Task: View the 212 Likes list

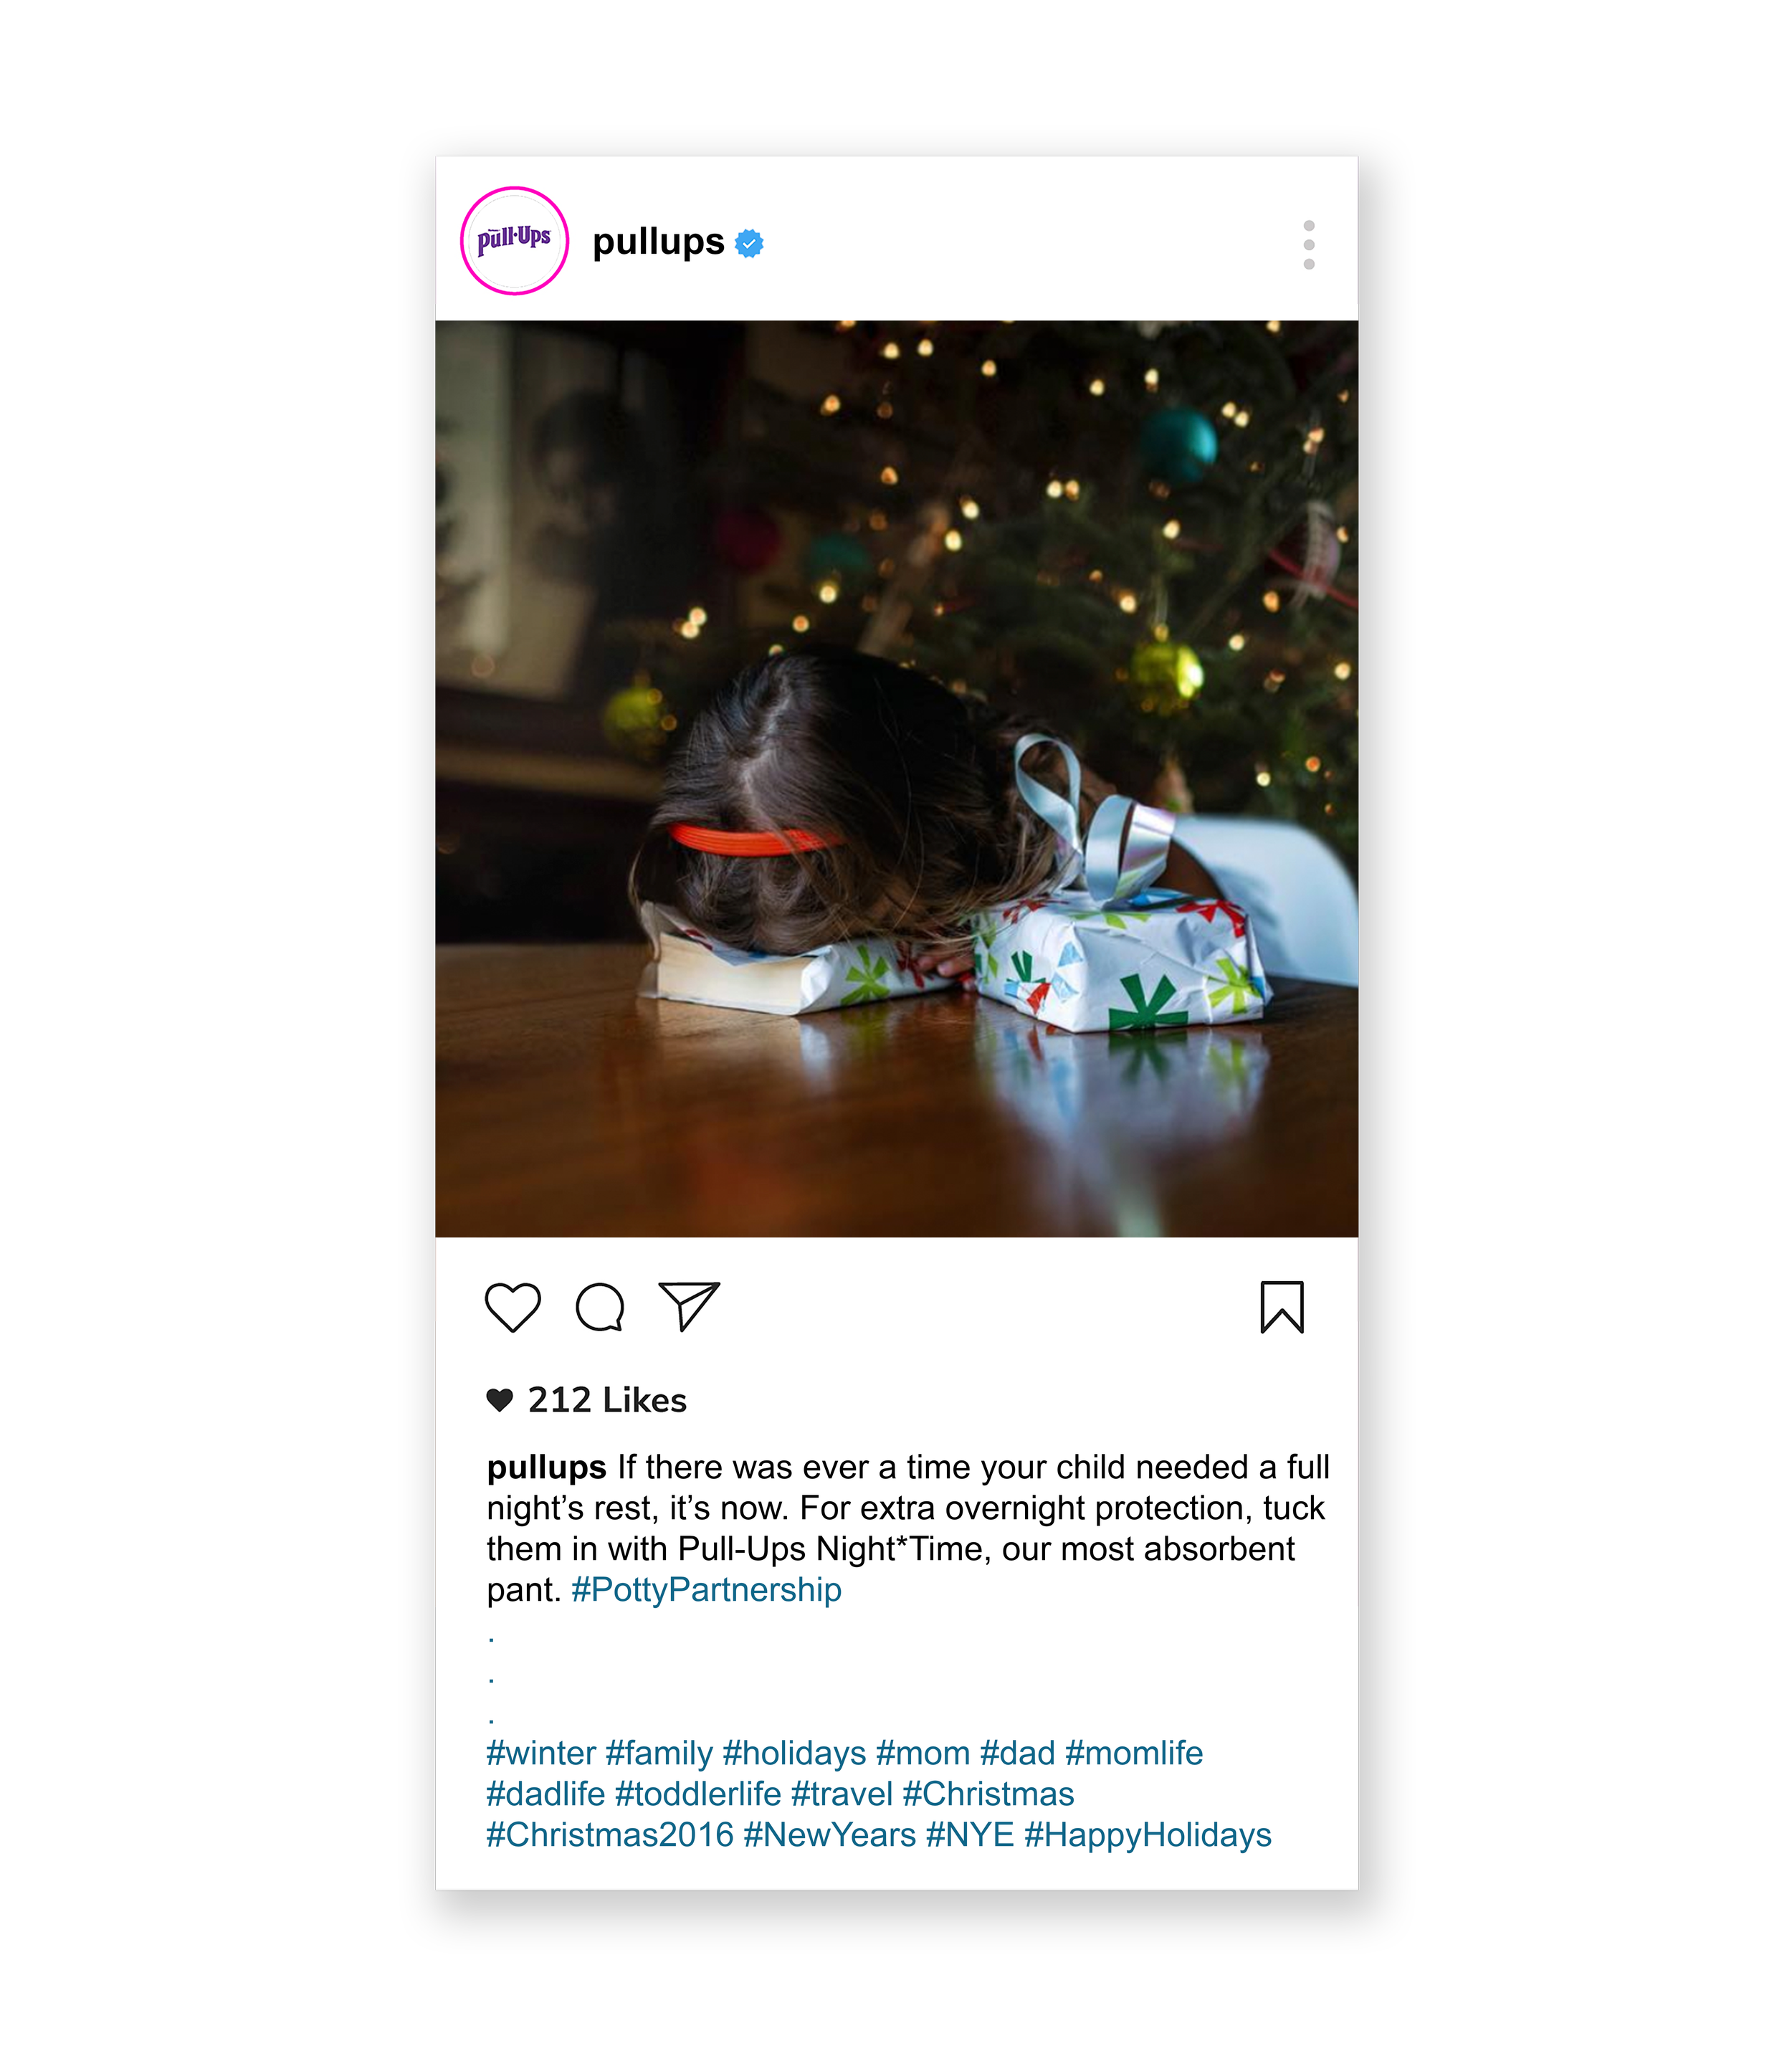Action: coord(607,1400)
